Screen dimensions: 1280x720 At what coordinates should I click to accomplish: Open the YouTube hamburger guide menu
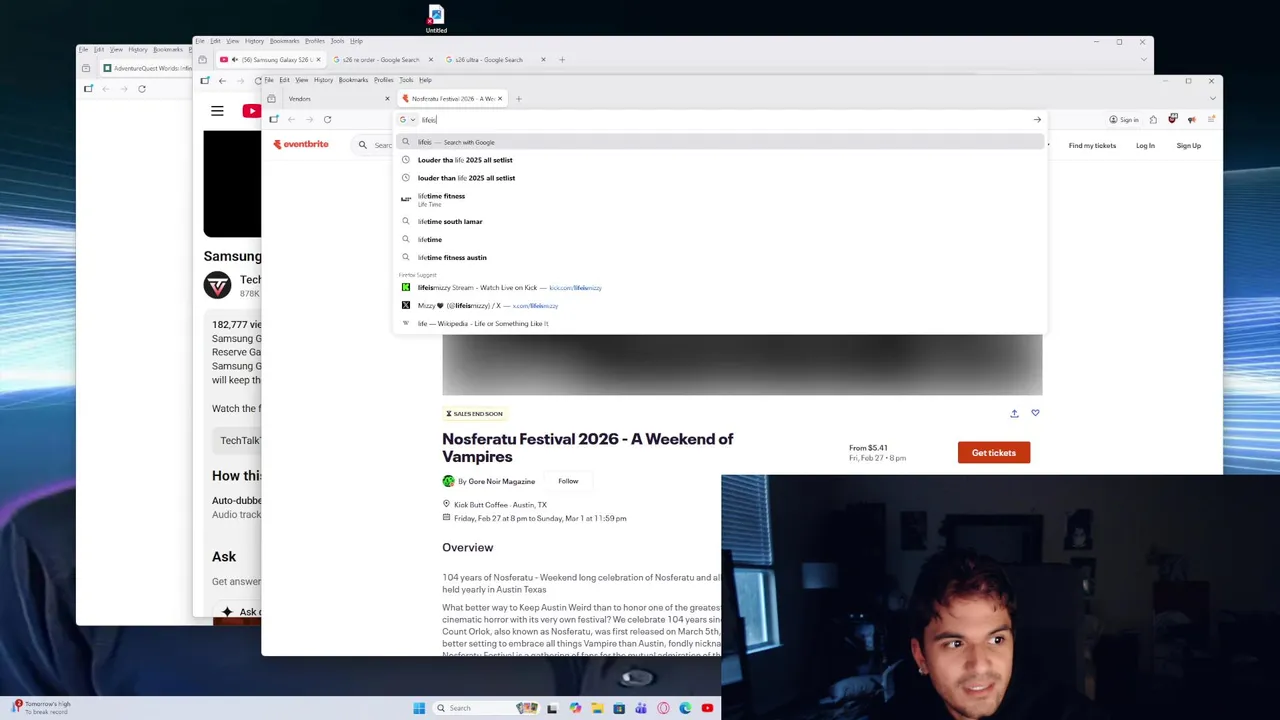pos(217,111)
